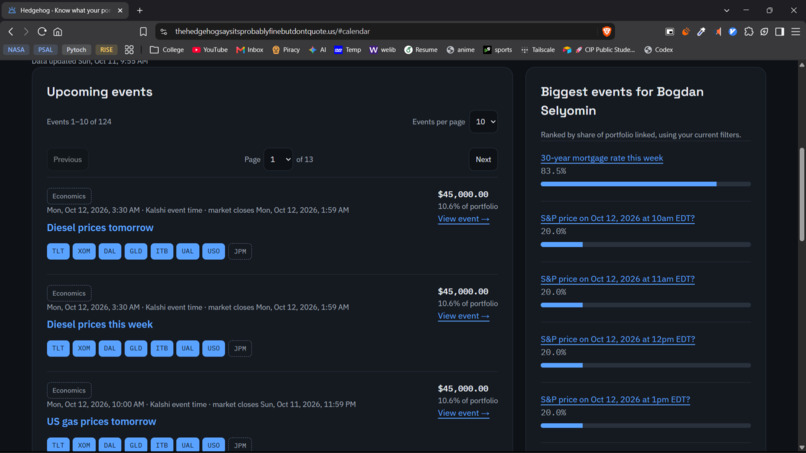This screenshot has width=806, height=453.
Task: Click the Previous page button
Action: (67, 159)
